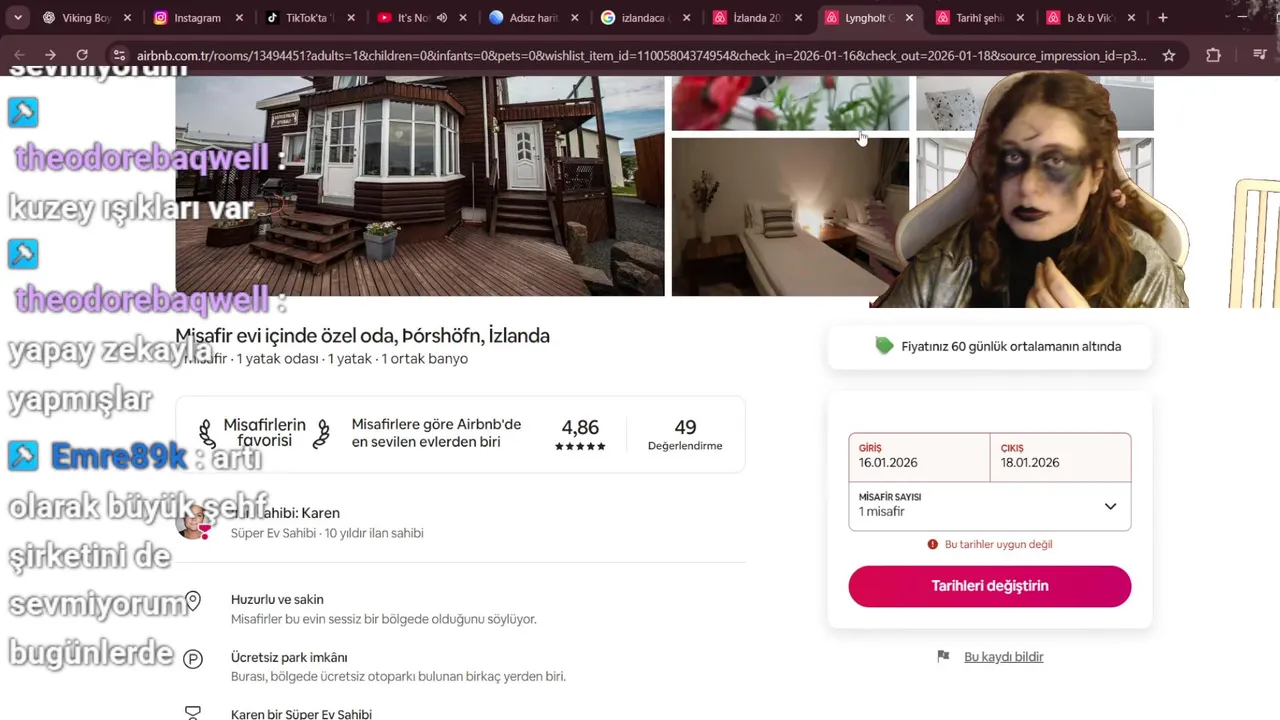
Task: Mute the It's No tab audio icon
Action: tap(441, 18)
